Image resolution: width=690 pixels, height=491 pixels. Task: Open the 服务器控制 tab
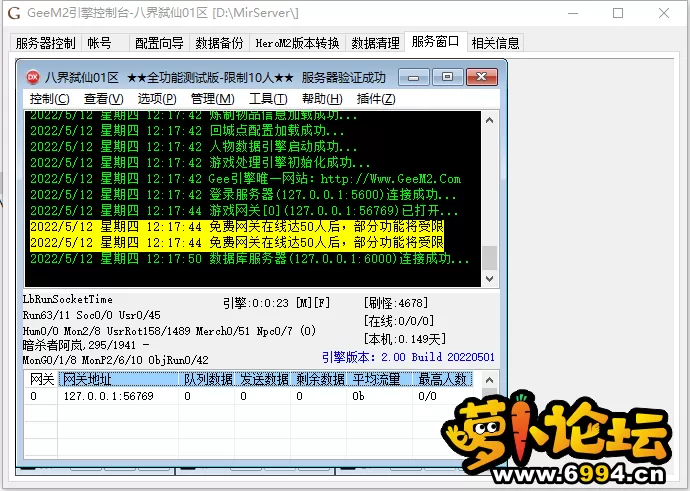click(45, 43)
